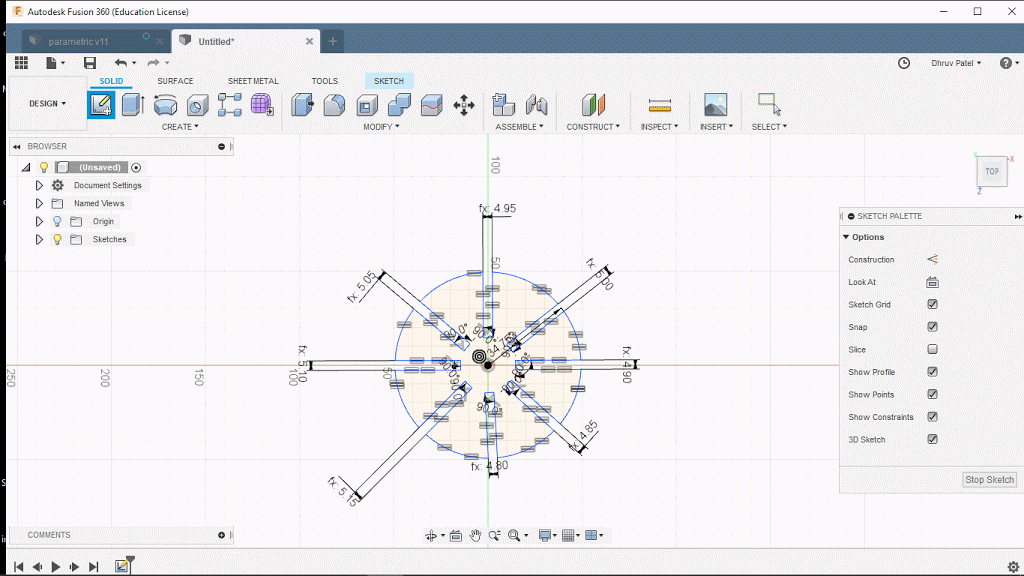The width and height of the screenshot is (1024, 576).
Task: Open the ASSEMBLE dropdown menu
Action: tap(519, 127)
